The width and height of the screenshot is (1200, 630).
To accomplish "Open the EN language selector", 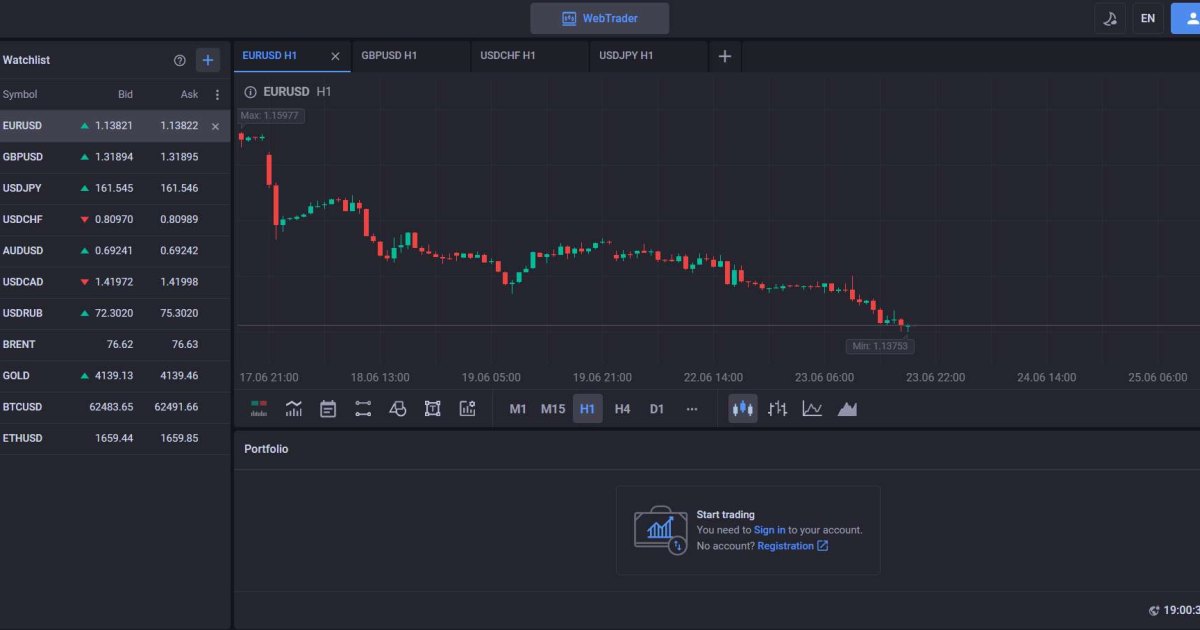I will click(1148, 18).
